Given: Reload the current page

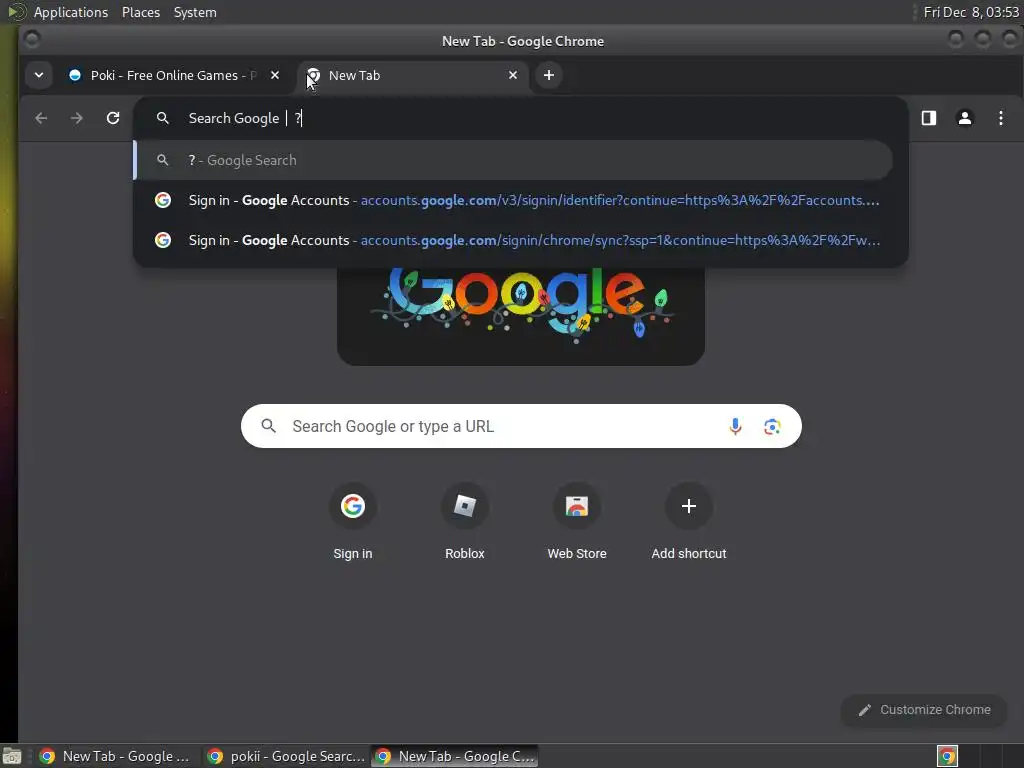Looking at the screenshot, I should click(x=113, y=118).
